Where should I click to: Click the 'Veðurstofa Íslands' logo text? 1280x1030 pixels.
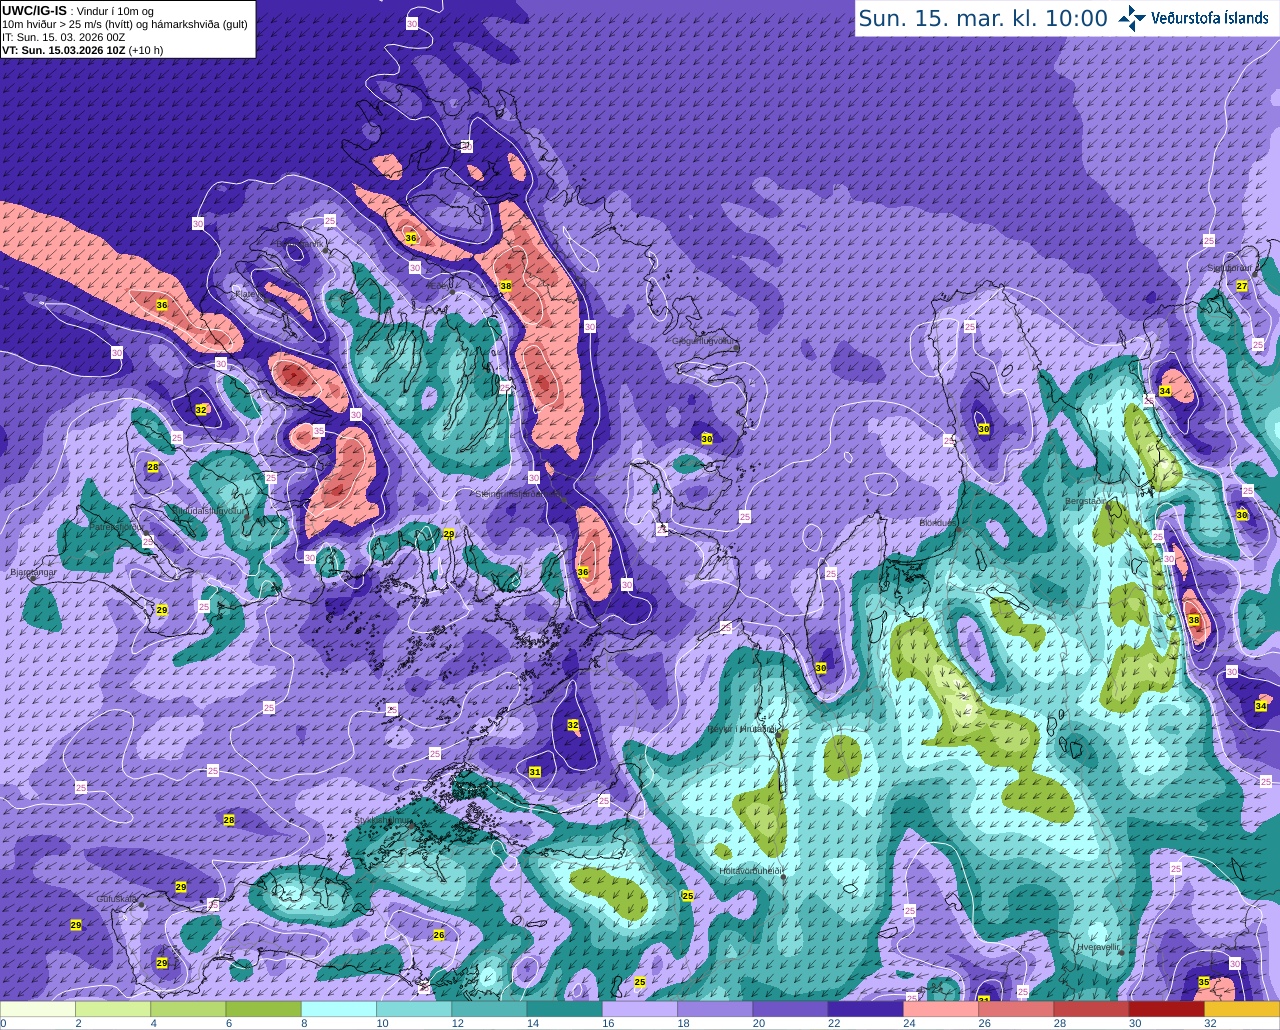tap(1210, 18)
